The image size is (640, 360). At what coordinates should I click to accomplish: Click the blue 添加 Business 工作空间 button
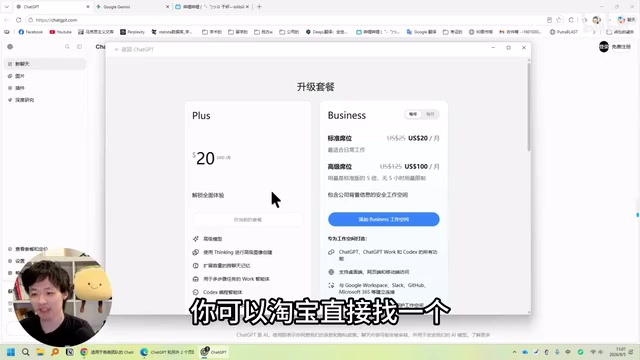pos(384,219)
